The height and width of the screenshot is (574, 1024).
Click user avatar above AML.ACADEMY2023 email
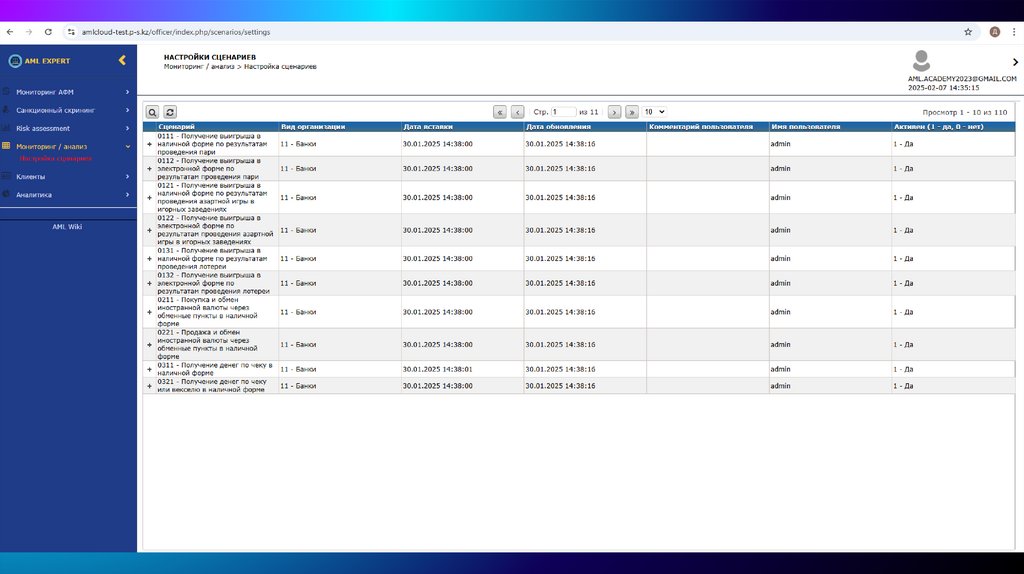point(921,61)
